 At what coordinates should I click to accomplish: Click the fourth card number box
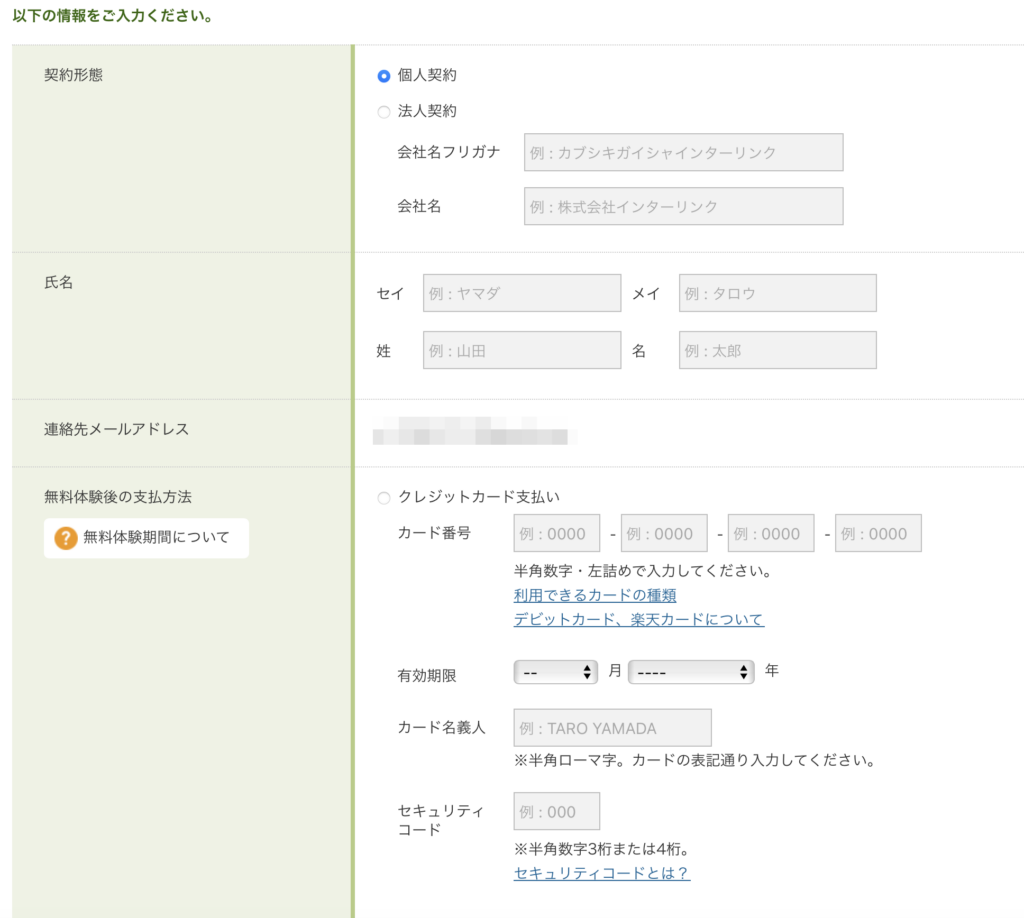(x=878, y=533)
